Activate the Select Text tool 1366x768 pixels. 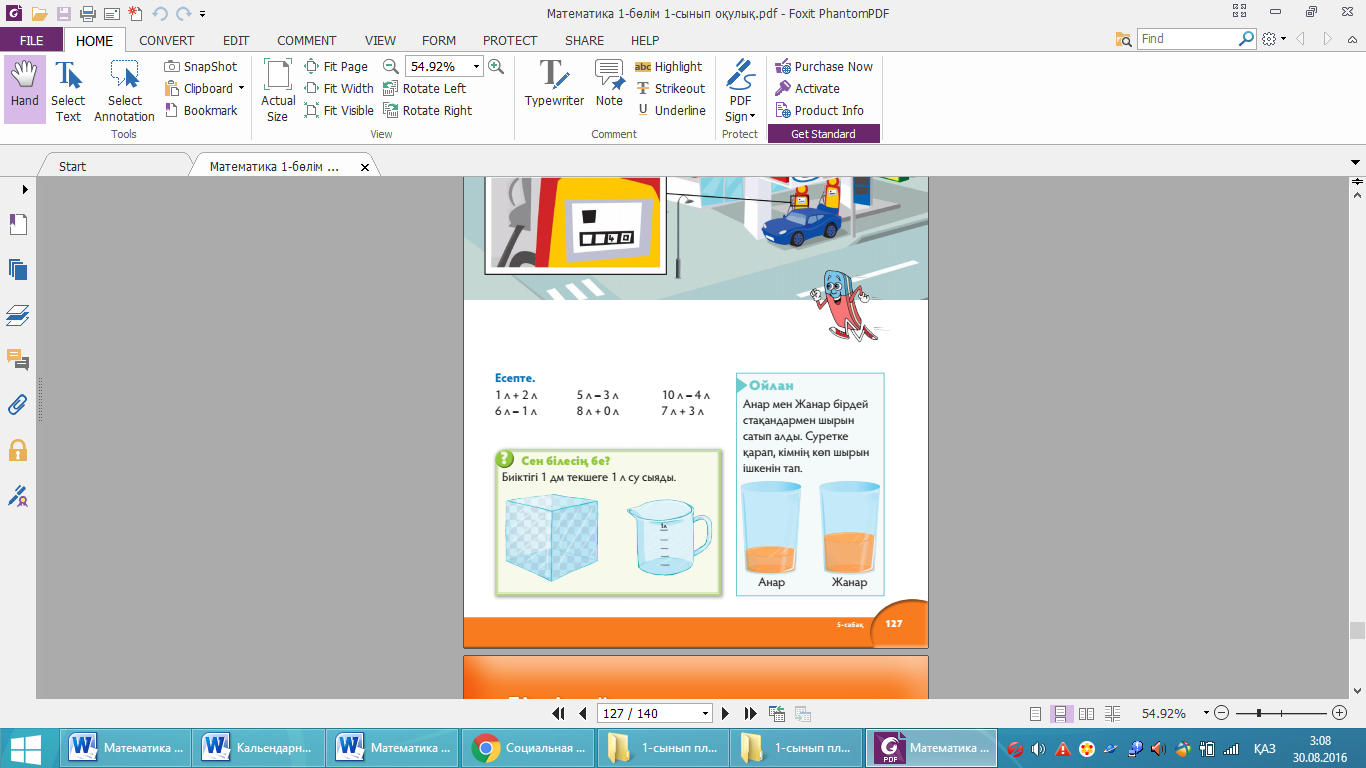(68, 90)
